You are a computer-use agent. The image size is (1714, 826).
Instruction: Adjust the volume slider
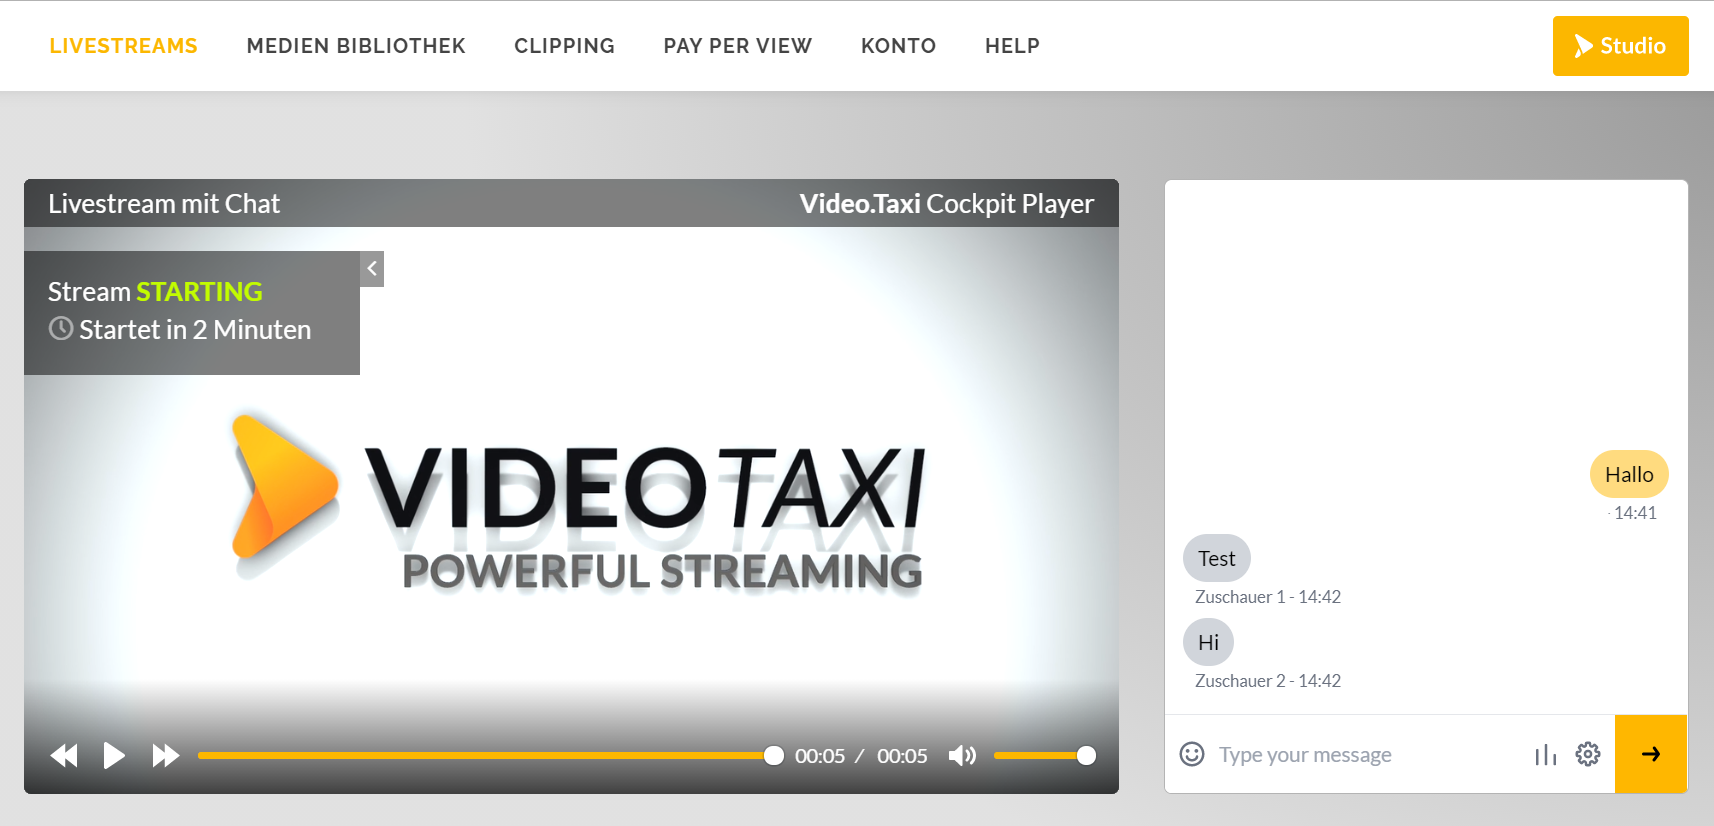click(x=1044, y=756)
